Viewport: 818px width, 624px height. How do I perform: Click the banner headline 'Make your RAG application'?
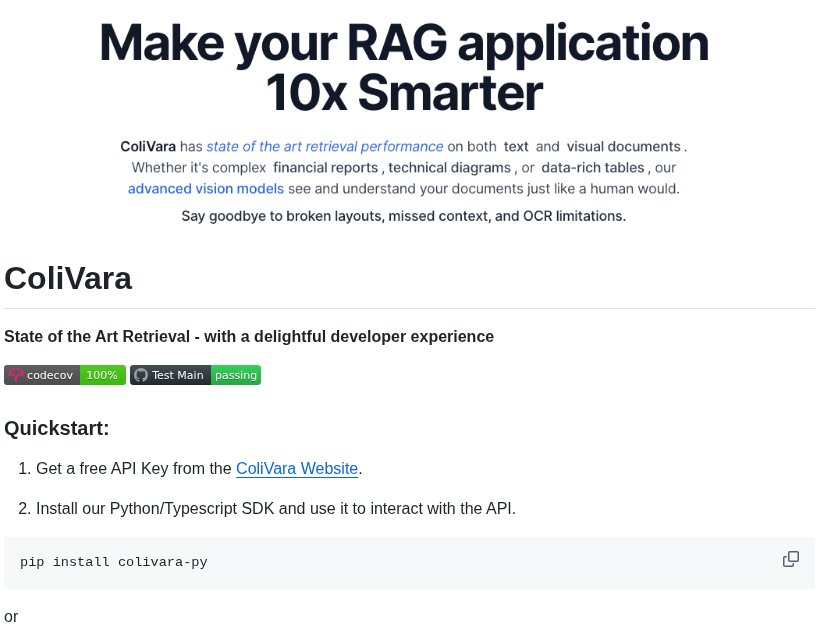coord(404,44)
